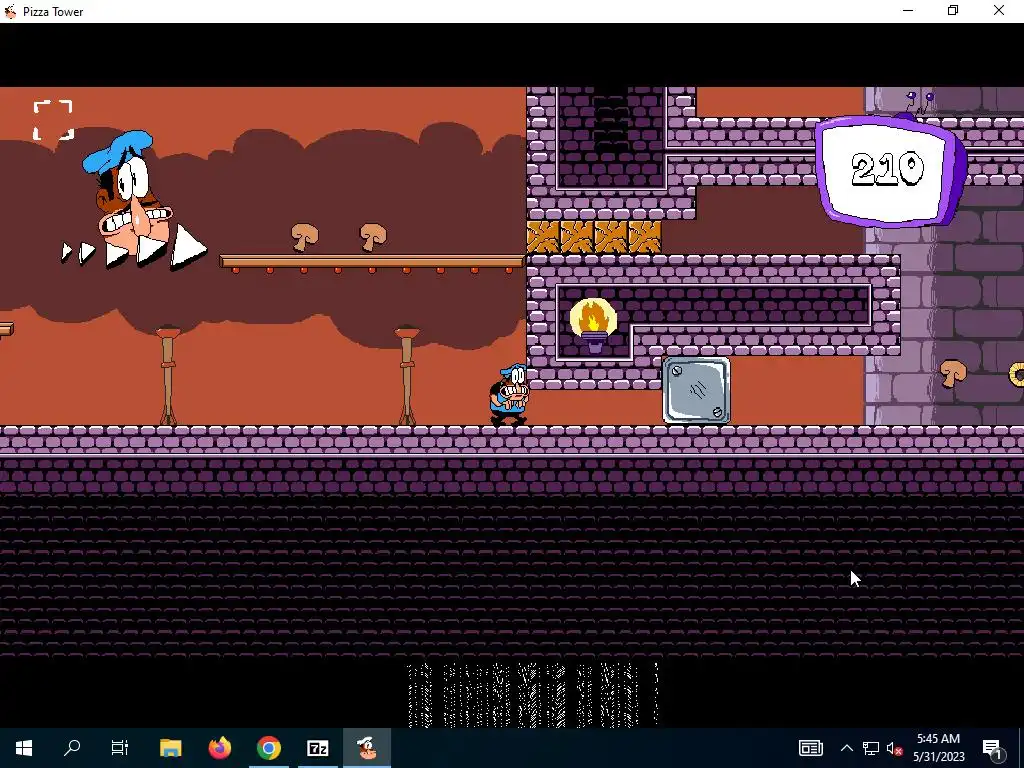Open network status tray icon

click(x=871, y=748)
